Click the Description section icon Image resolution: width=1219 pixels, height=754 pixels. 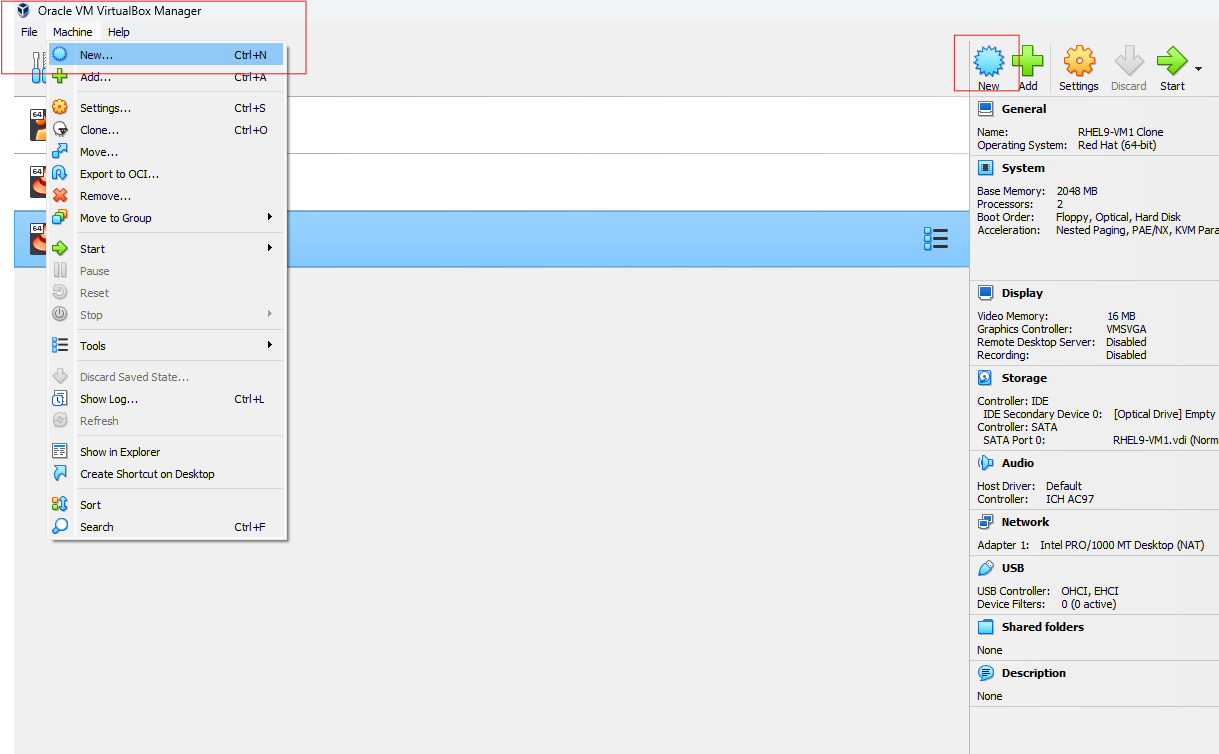coord(986,673)
